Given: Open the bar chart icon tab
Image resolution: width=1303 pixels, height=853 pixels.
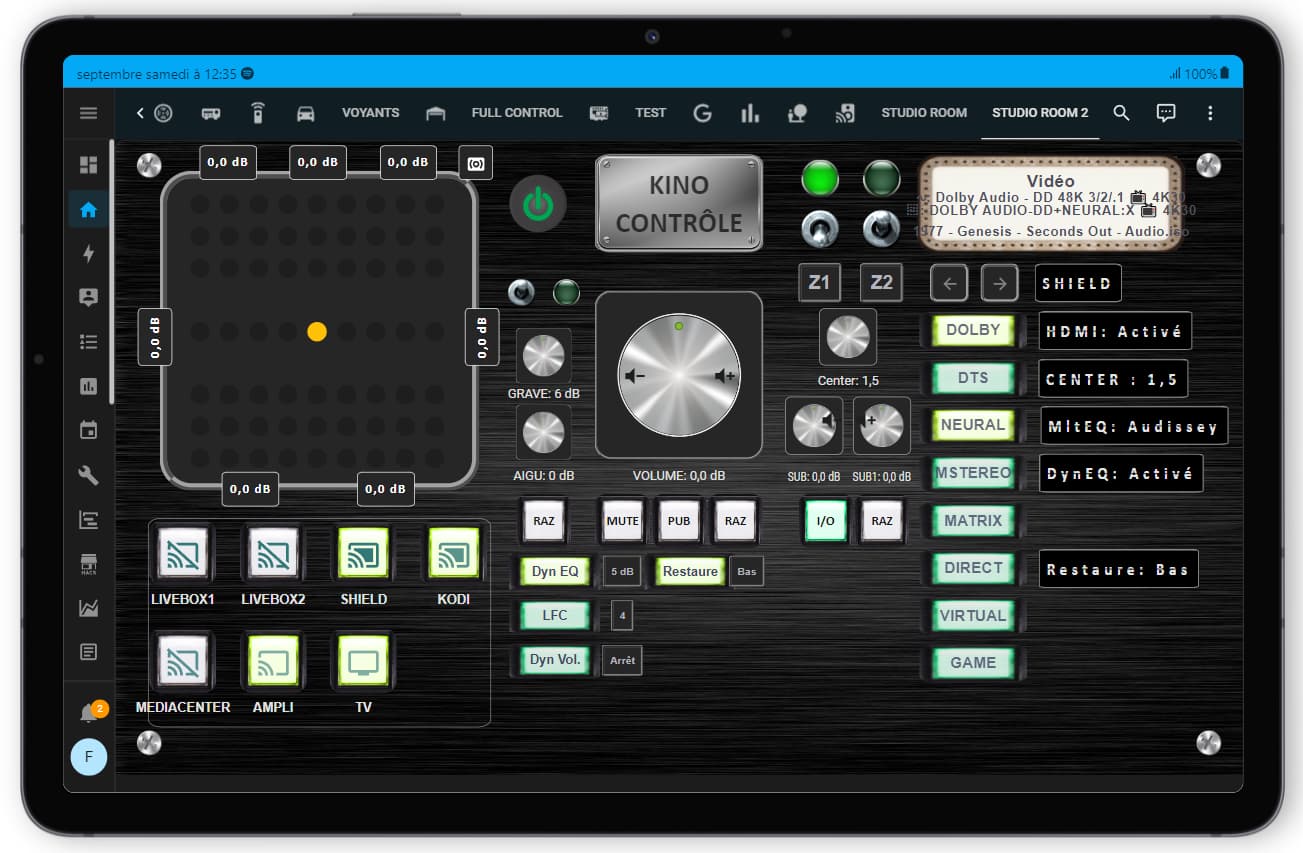Looking at the screenshot, I should pyautogui.click(x=750, y=113).
